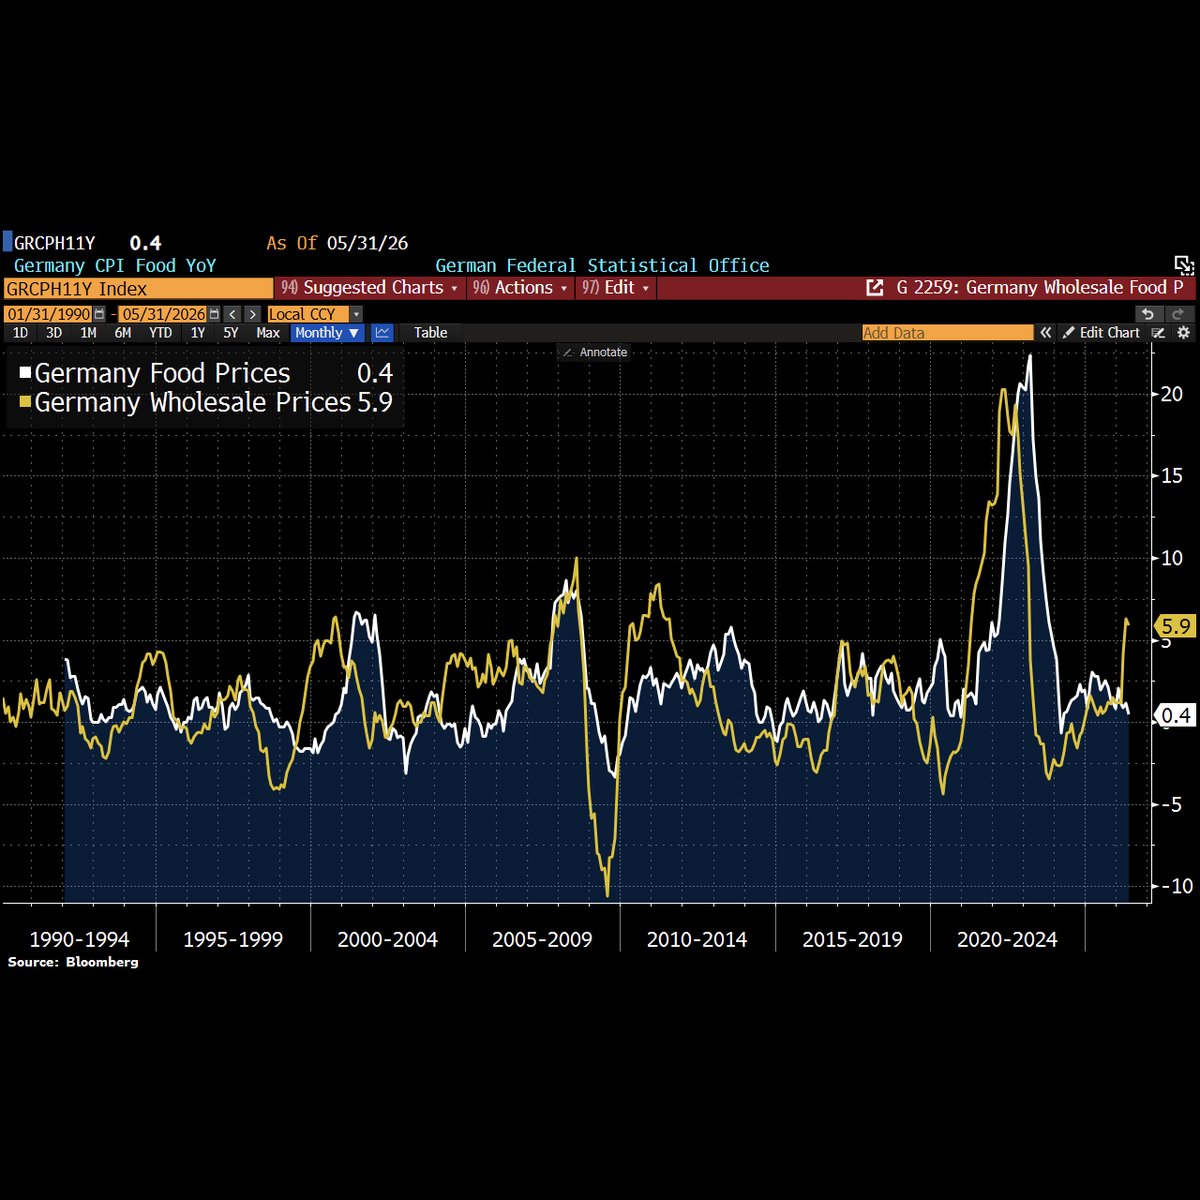
Task: Toggle Germany Wholesale Prices series in legend
Action: pos(185,402)
